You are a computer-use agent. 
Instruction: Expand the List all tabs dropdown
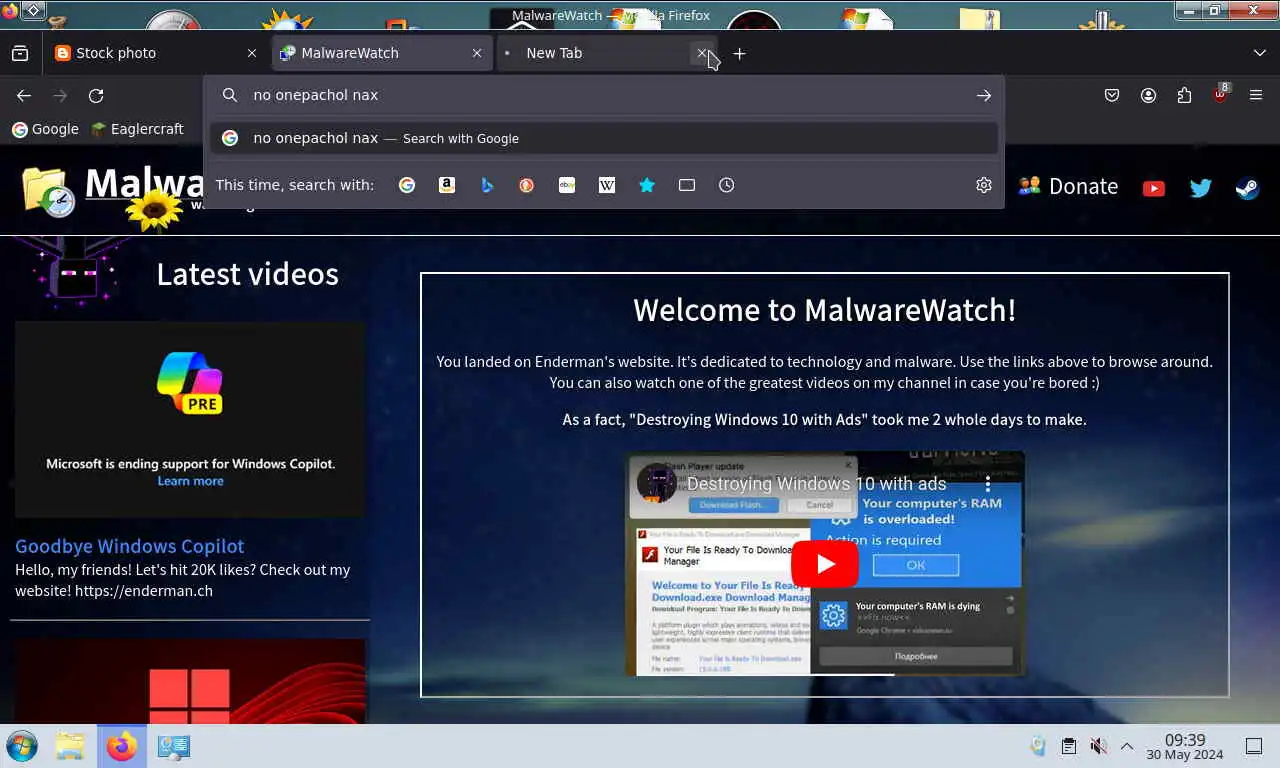[x=1259, y=53]
